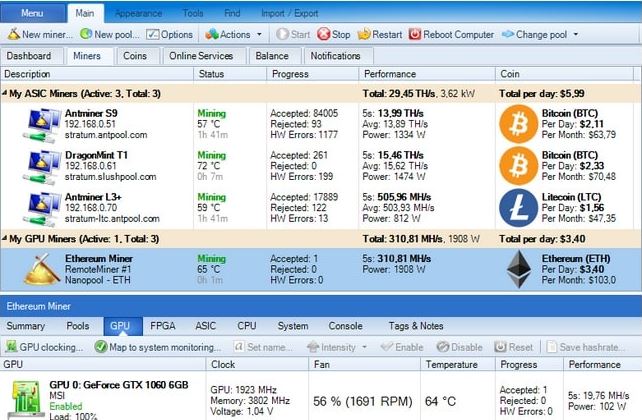Open the Change pool dropdown arrow
The height and width of the screenshot is (420, 642).
point(576,34)
